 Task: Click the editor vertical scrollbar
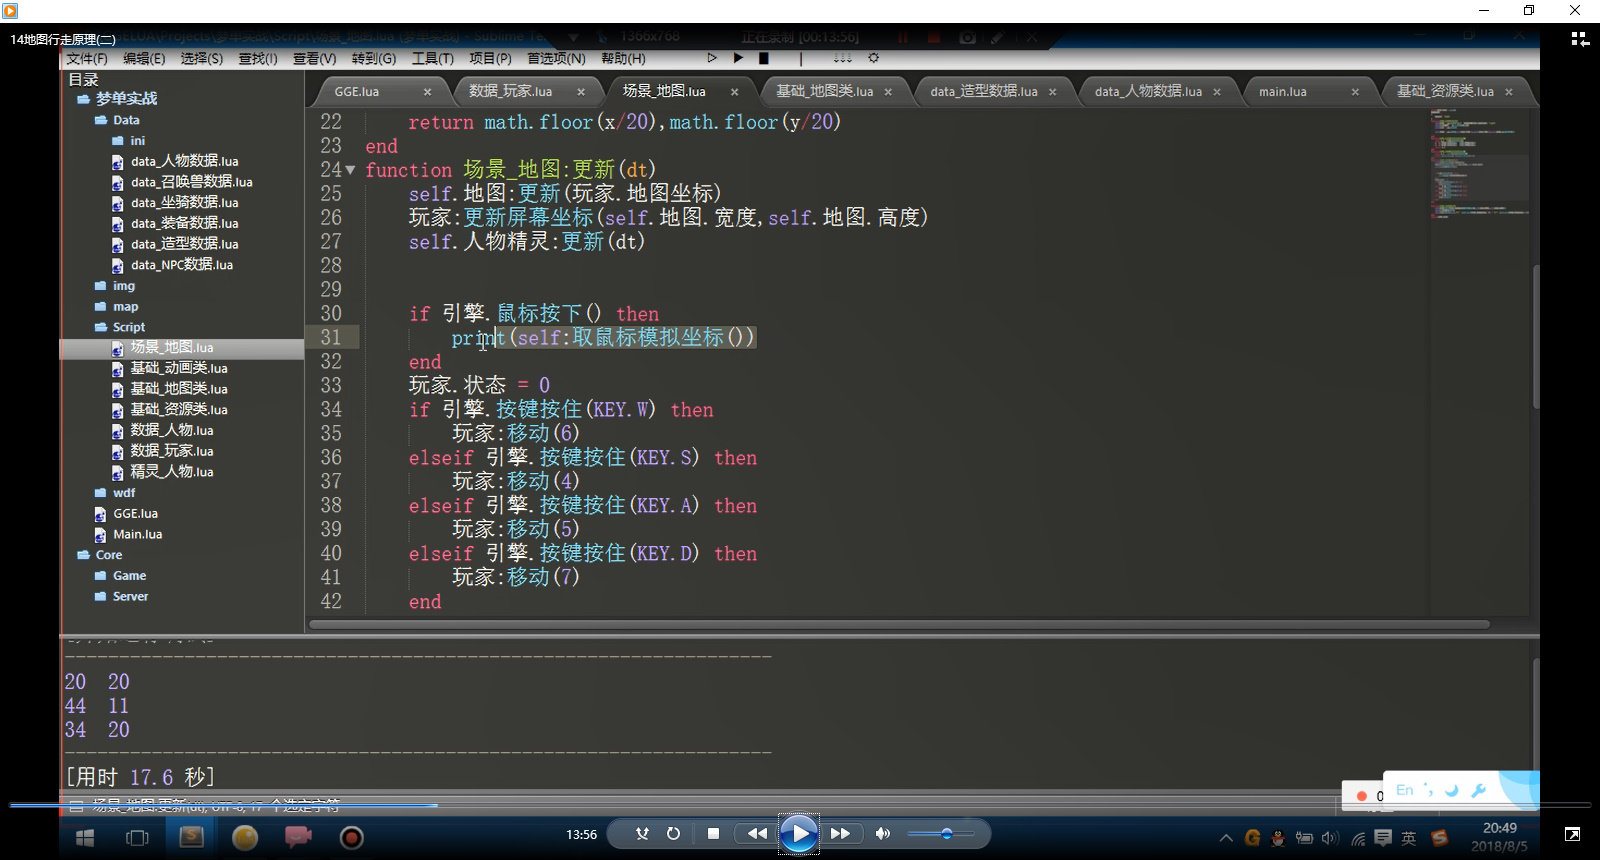(x=1535, y=335)
